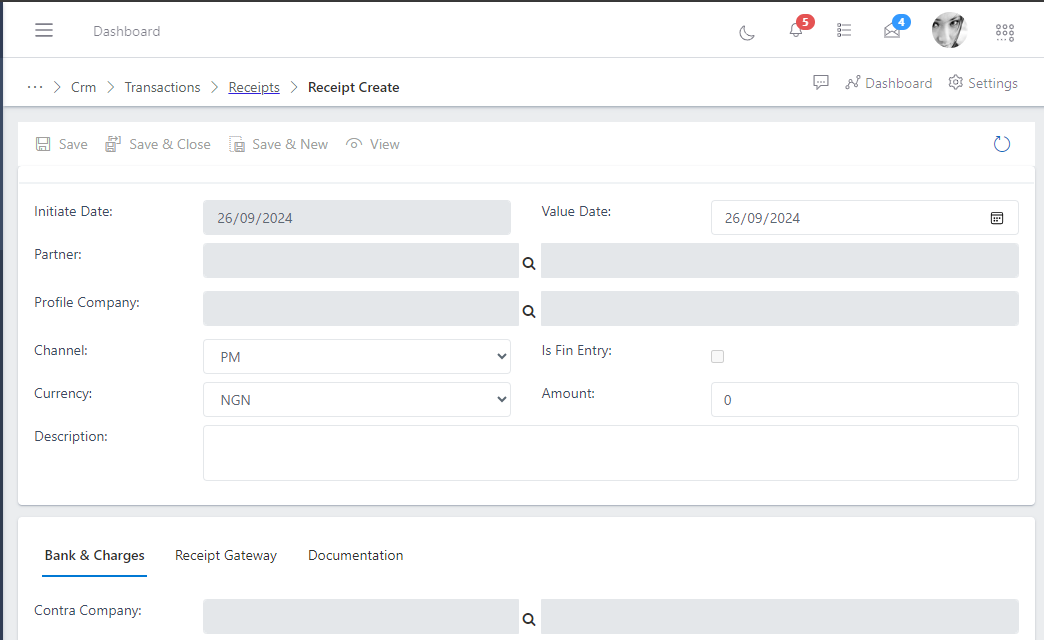This screenshot has height=640, width=1044.
Task: Click Save & Close on the toolbar
Action: [x=158, y=144]
